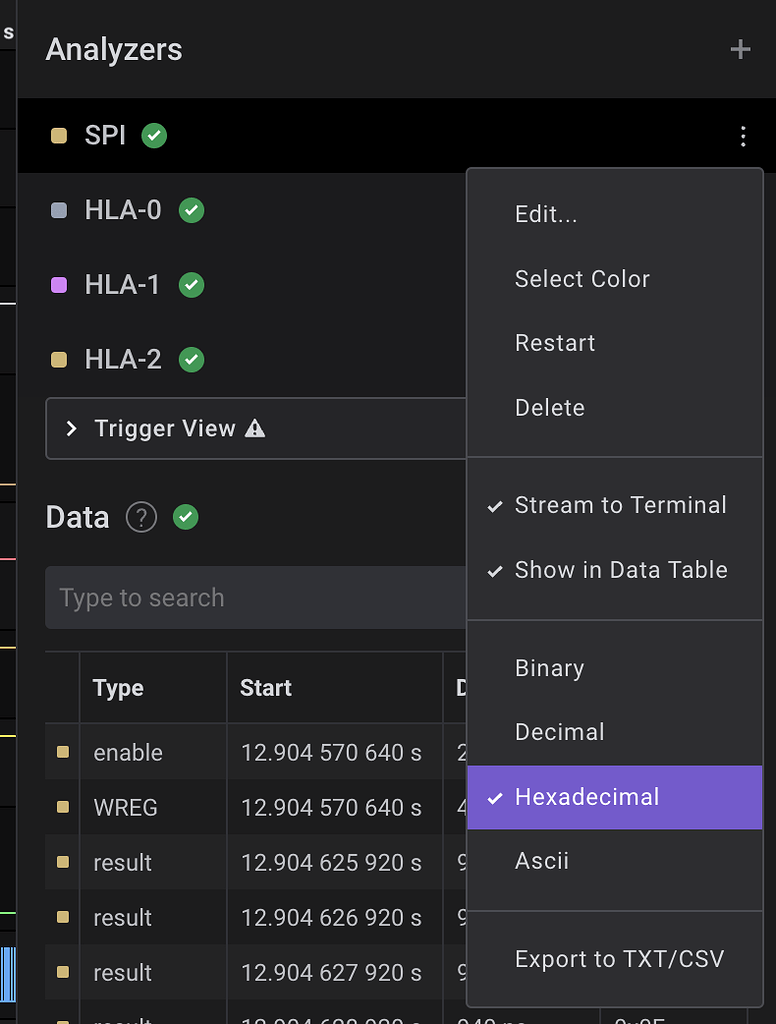Screen dimensions: 776x1024
Task: Add a new analyzer with the plus icon
Action: point(740,48)
